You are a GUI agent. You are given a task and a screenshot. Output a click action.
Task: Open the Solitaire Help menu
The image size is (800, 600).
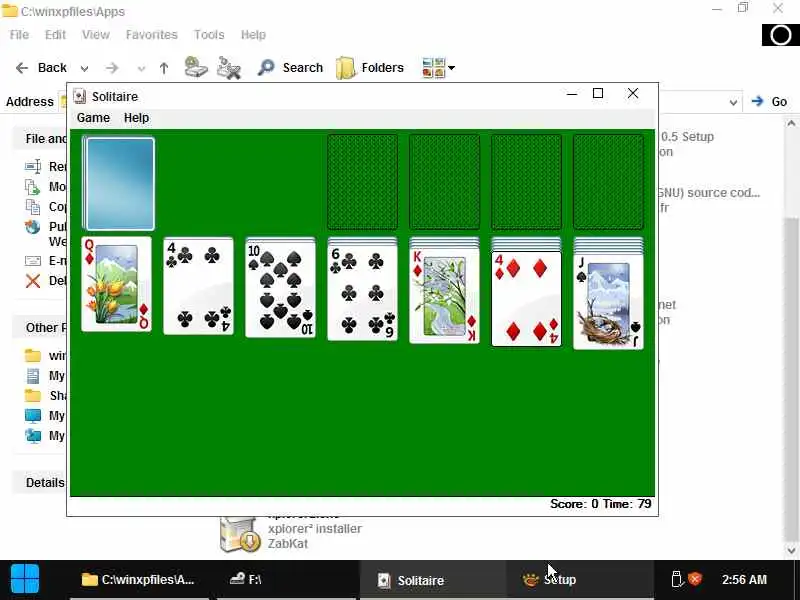pos(136,118)
